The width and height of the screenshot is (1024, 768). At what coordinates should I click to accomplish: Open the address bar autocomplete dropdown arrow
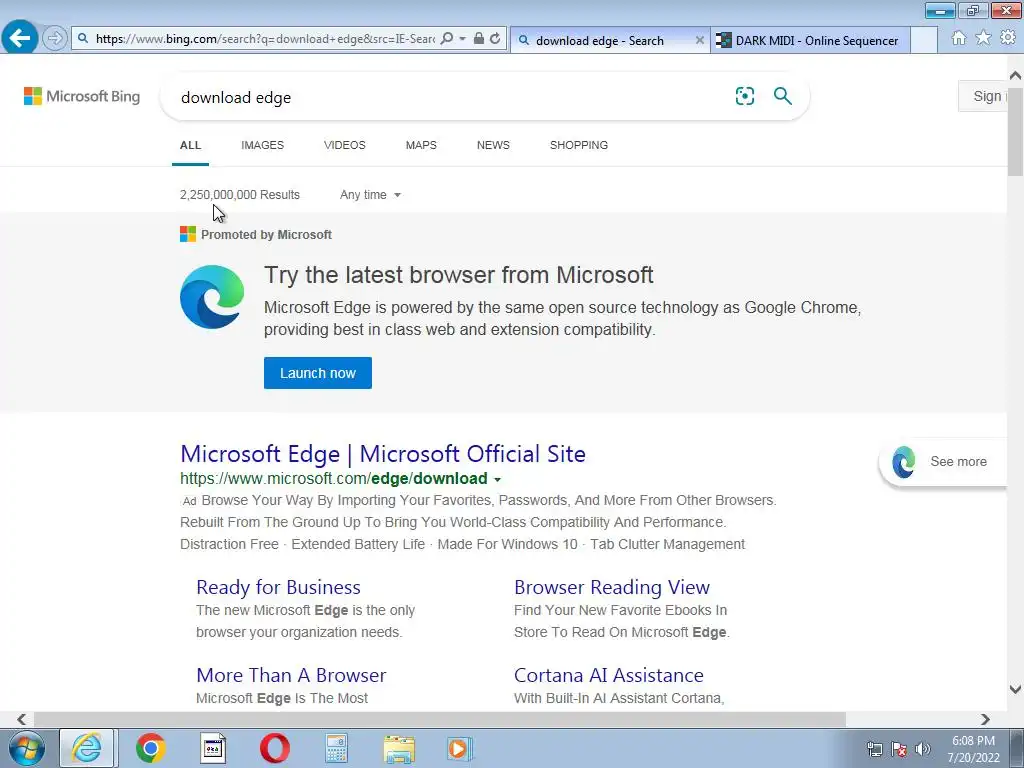pos(462,39)
